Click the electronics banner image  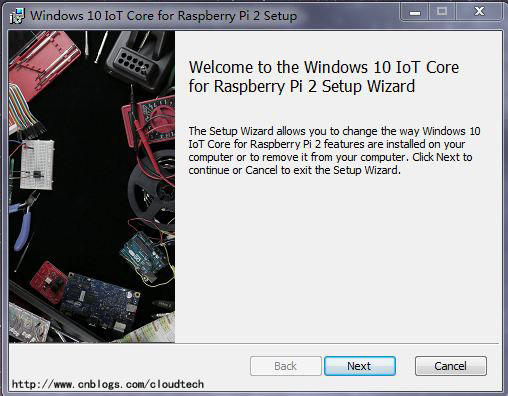(x=92, y=187)
